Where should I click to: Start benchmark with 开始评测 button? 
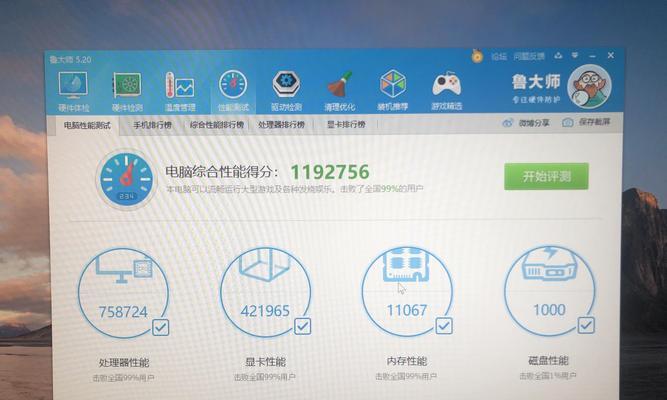point(546,176)
